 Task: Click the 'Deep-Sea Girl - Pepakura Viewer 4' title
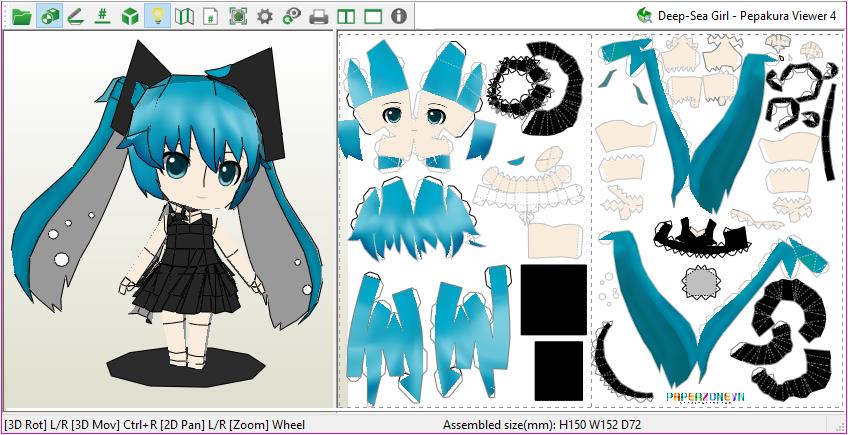click(746, 16)
